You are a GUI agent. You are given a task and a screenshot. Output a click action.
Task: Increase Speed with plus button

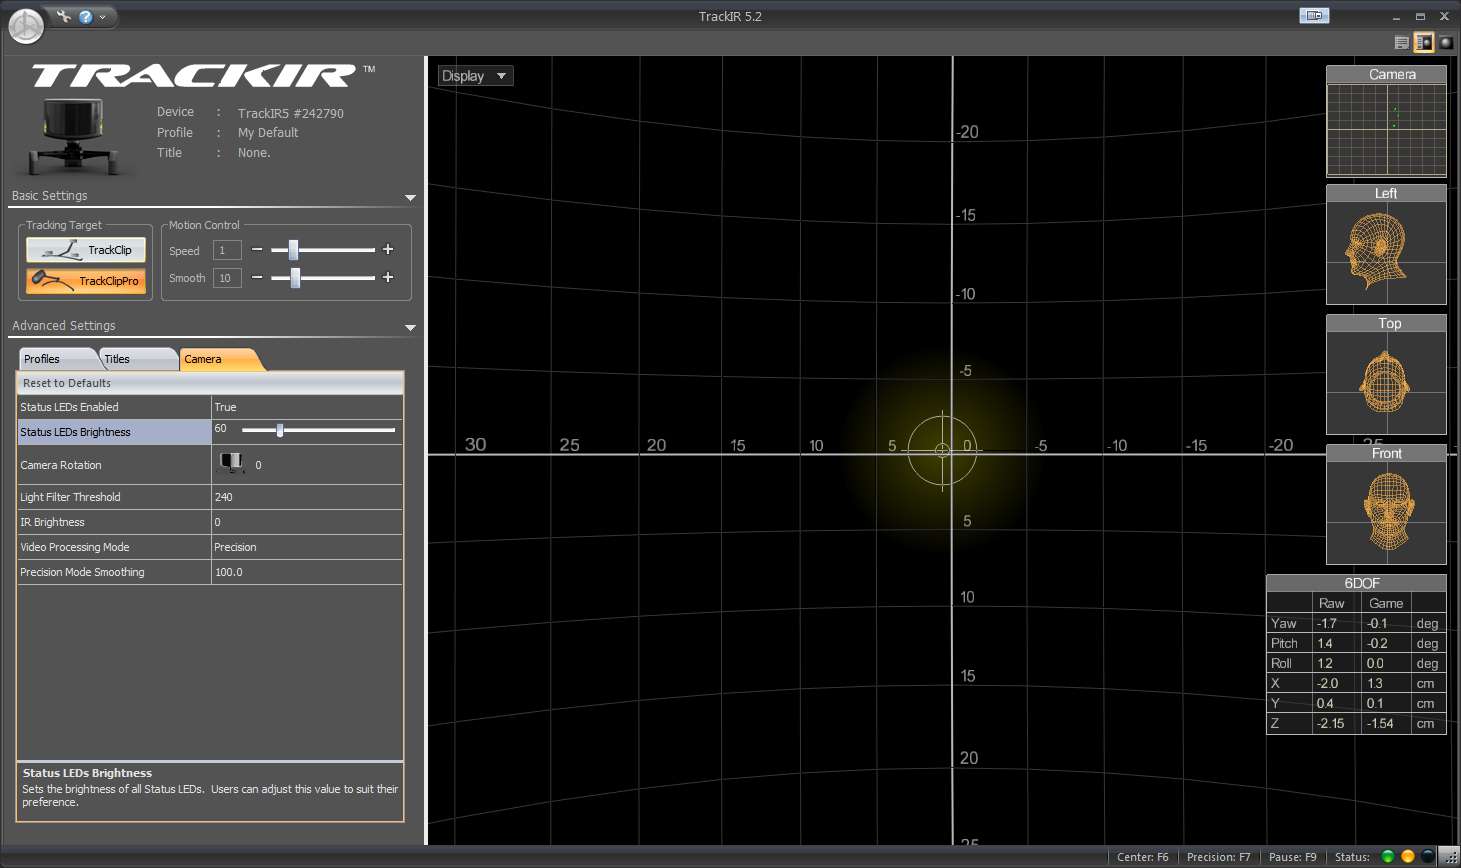[388, 249]
